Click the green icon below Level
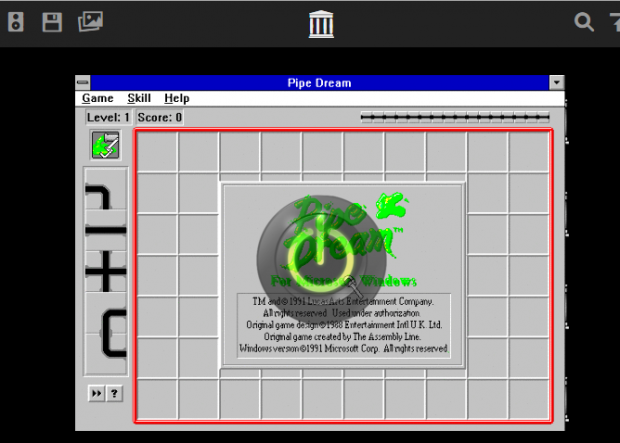 pyautogui.click(x=105, y=145)
